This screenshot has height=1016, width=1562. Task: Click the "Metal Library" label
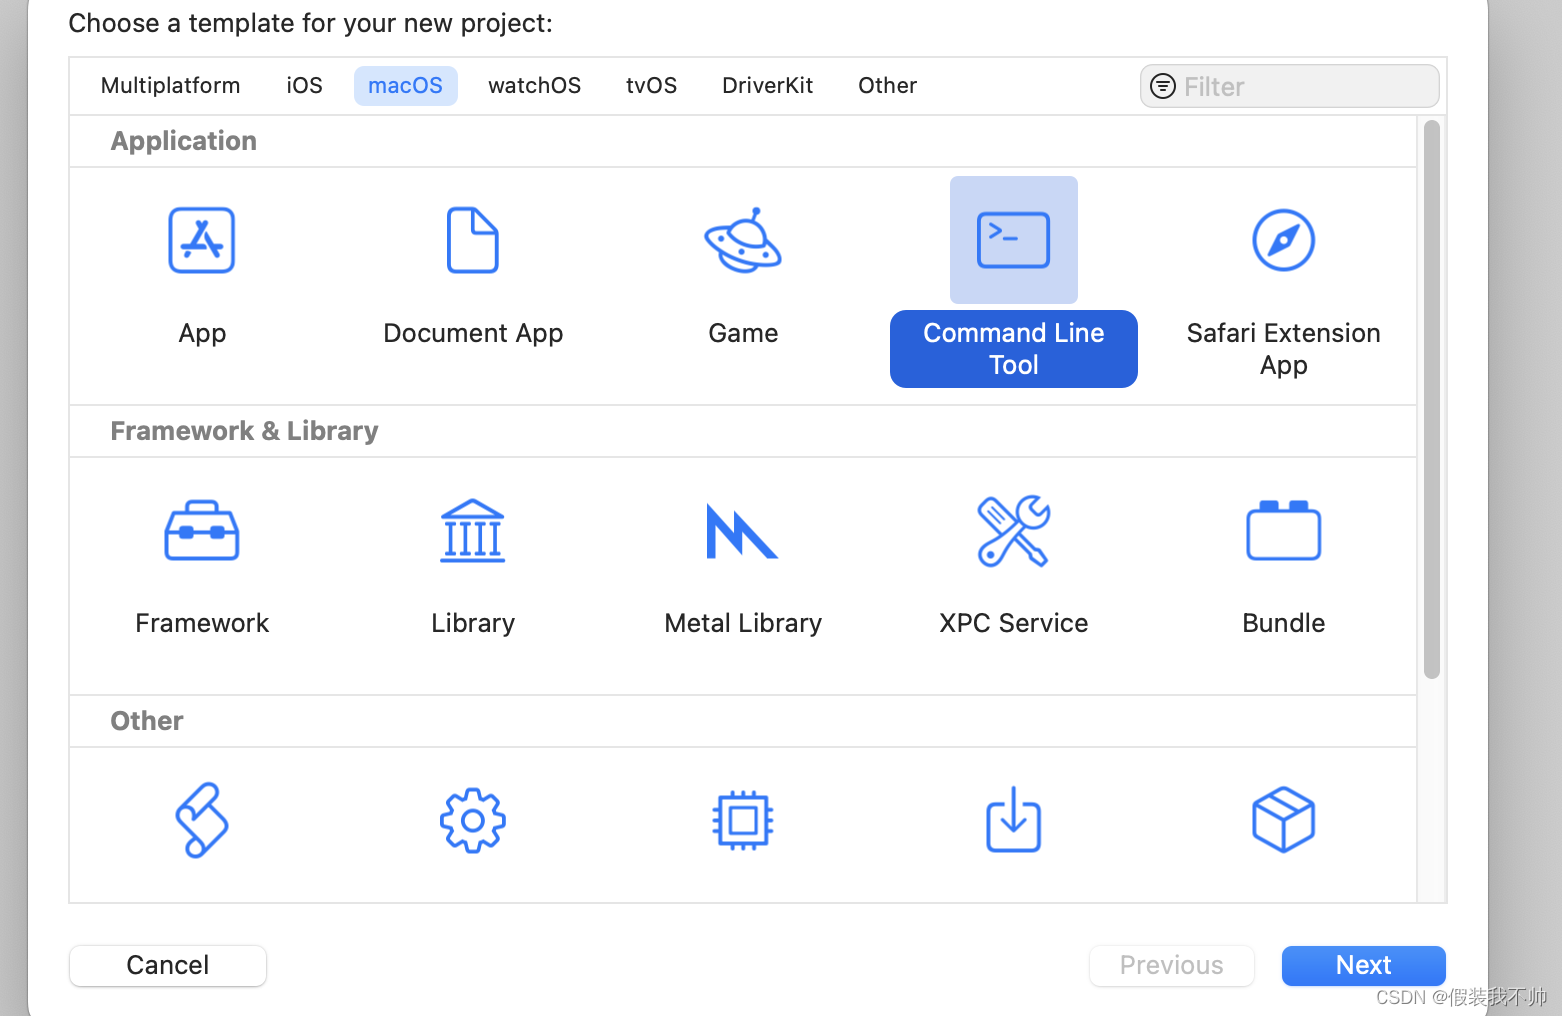click(743, 623)
